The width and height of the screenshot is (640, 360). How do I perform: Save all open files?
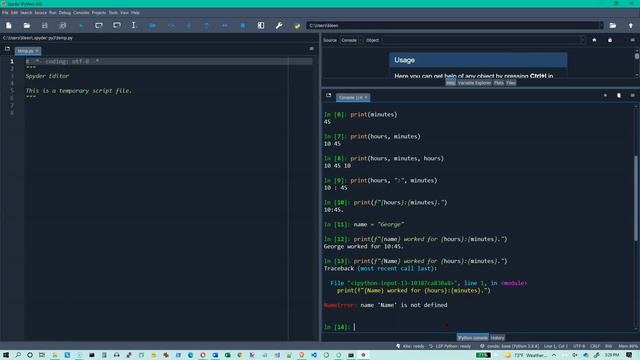click(62, 25)
